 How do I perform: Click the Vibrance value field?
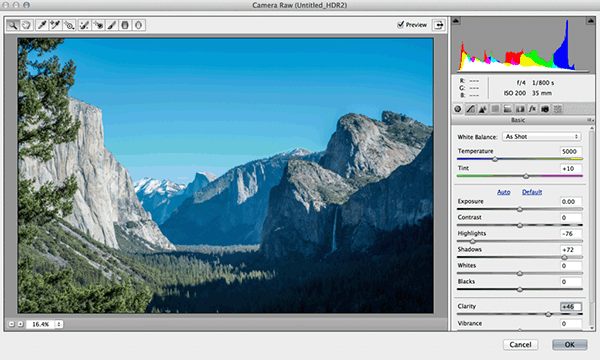click(x=571, y=324)
